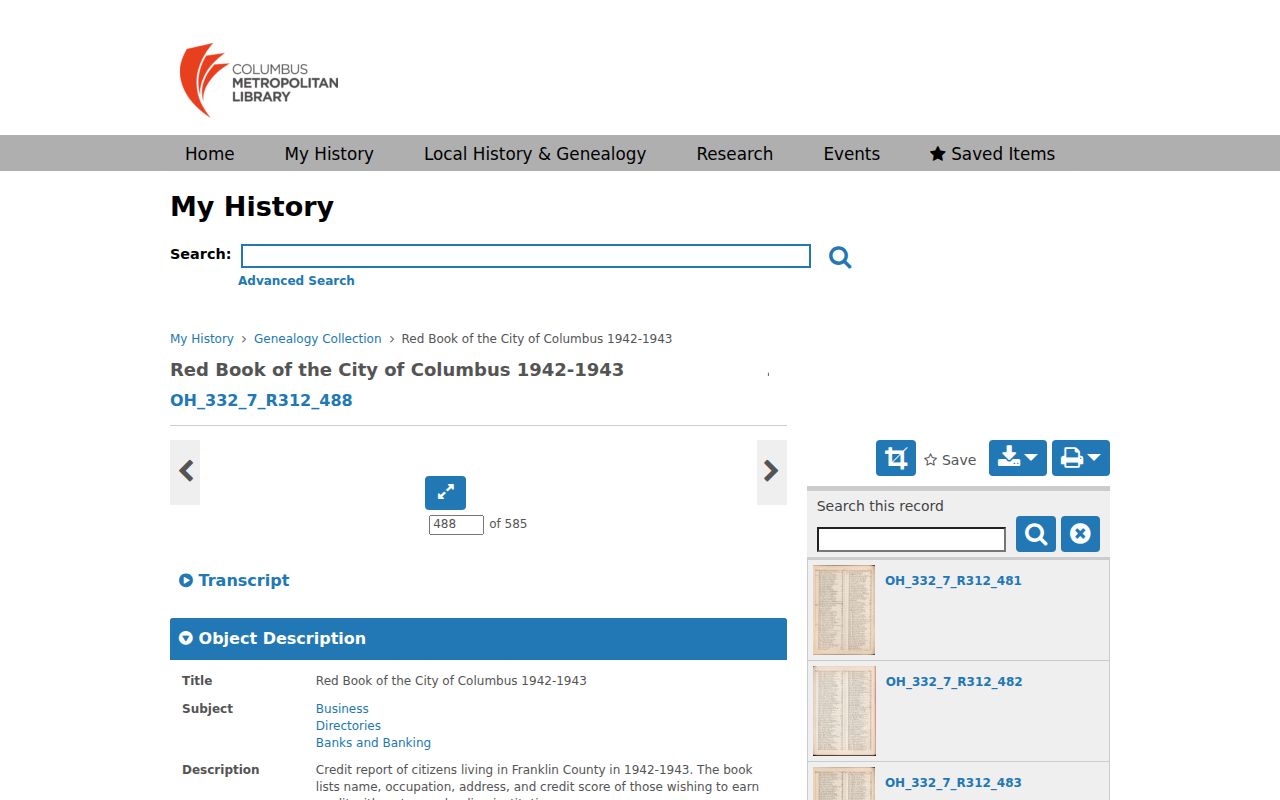Viewport: 1280px width, 800px height.
Task: Select the crop image tool
Action: (896, 458)
